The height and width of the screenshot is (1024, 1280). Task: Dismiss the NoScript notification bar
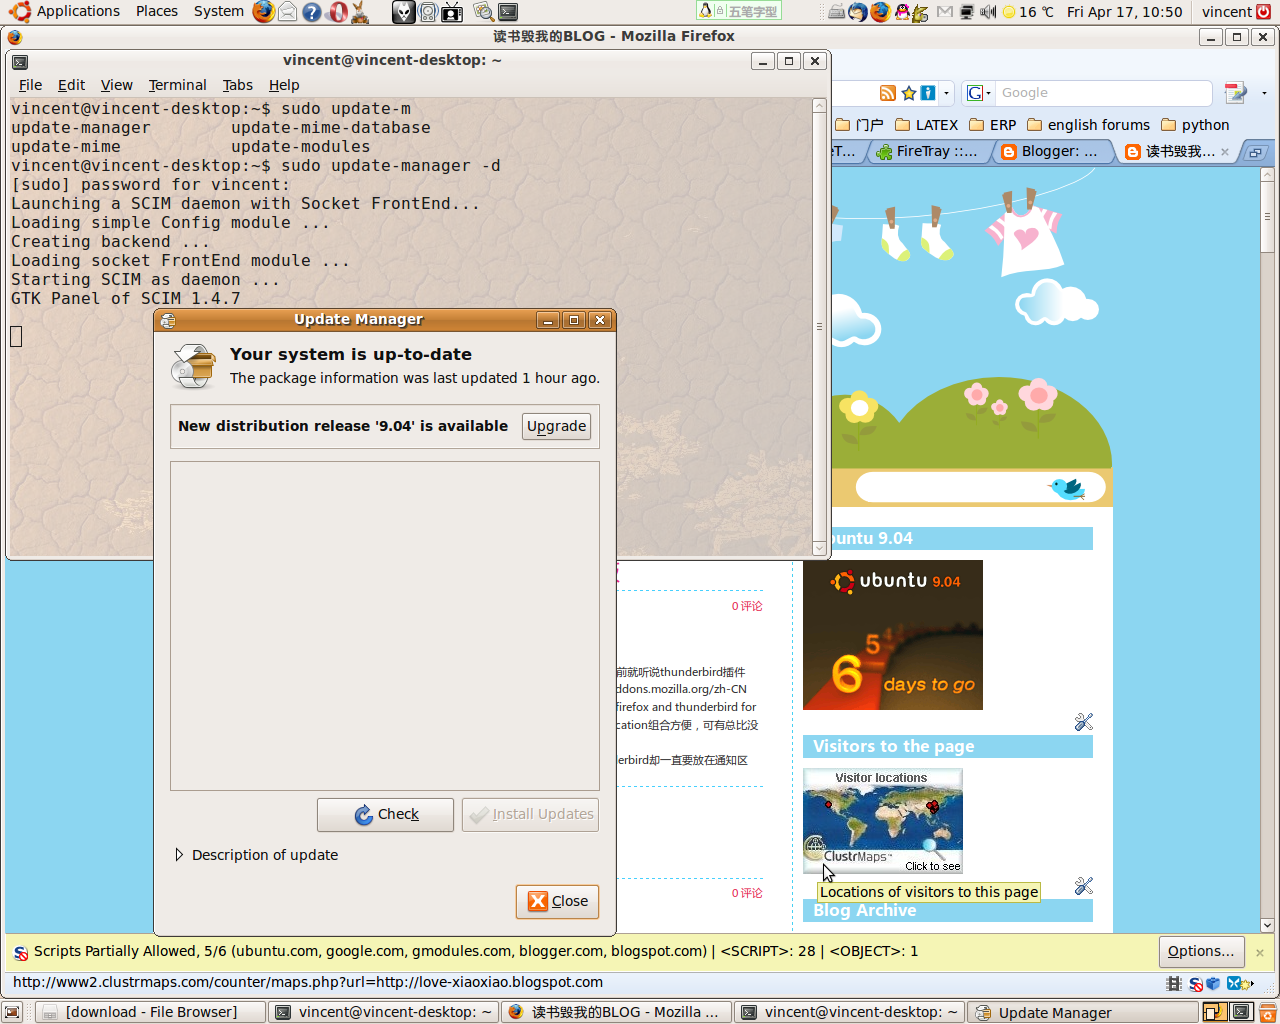click(x=1260, y=953)
